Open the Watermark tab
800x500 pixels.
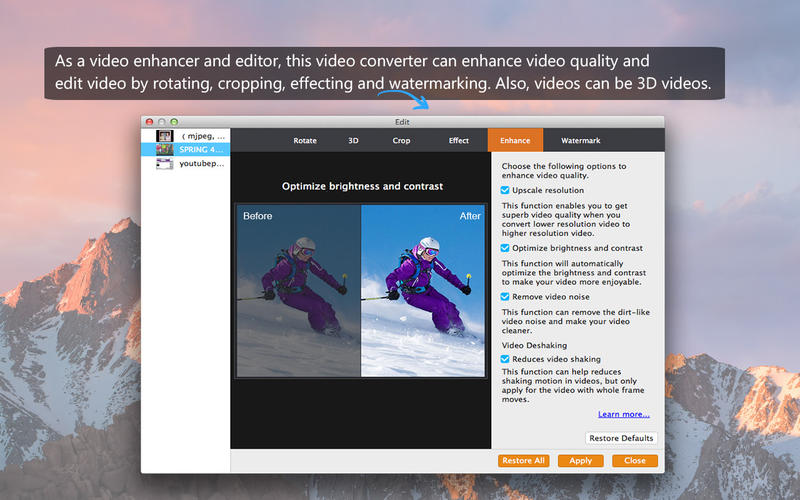click(580, 141)
